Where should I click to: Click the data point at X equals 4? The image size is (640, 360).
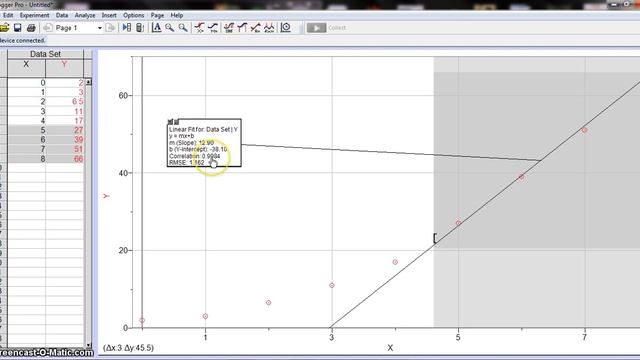click(x=395, y=262)
